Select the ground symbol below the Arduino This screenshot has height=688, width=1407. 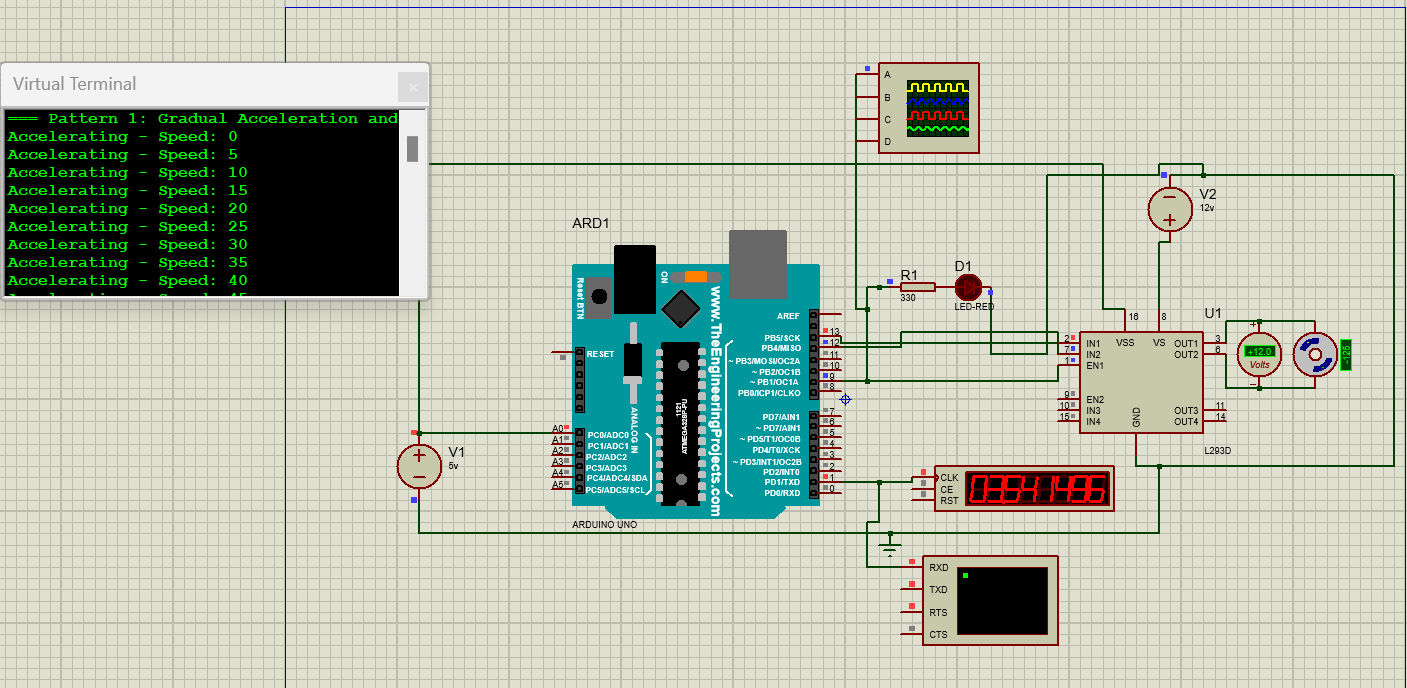pyautogui.click(x=889, y=547)
